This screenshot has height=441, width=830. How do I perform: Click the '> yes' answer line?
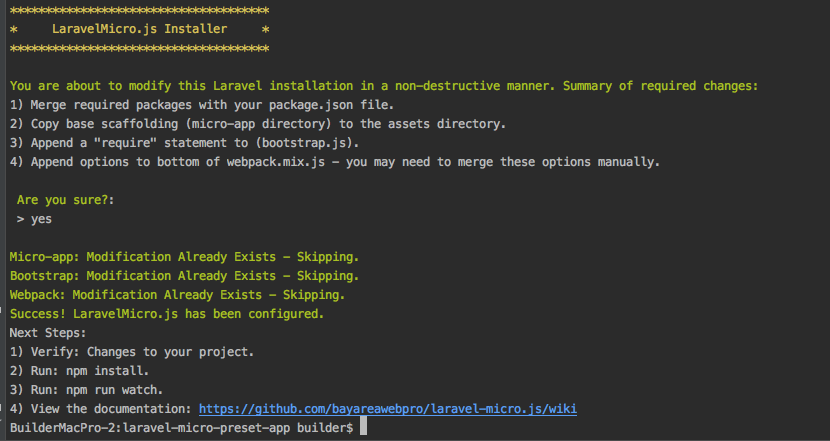[34, 219]
